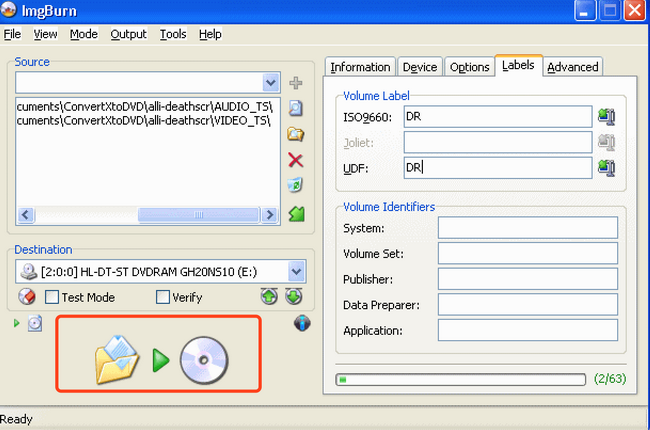This screenshot has height=430, width=650.
Task: Click the source list left scroll arrow
Action: pyautogui.click(x=26, y=215)
